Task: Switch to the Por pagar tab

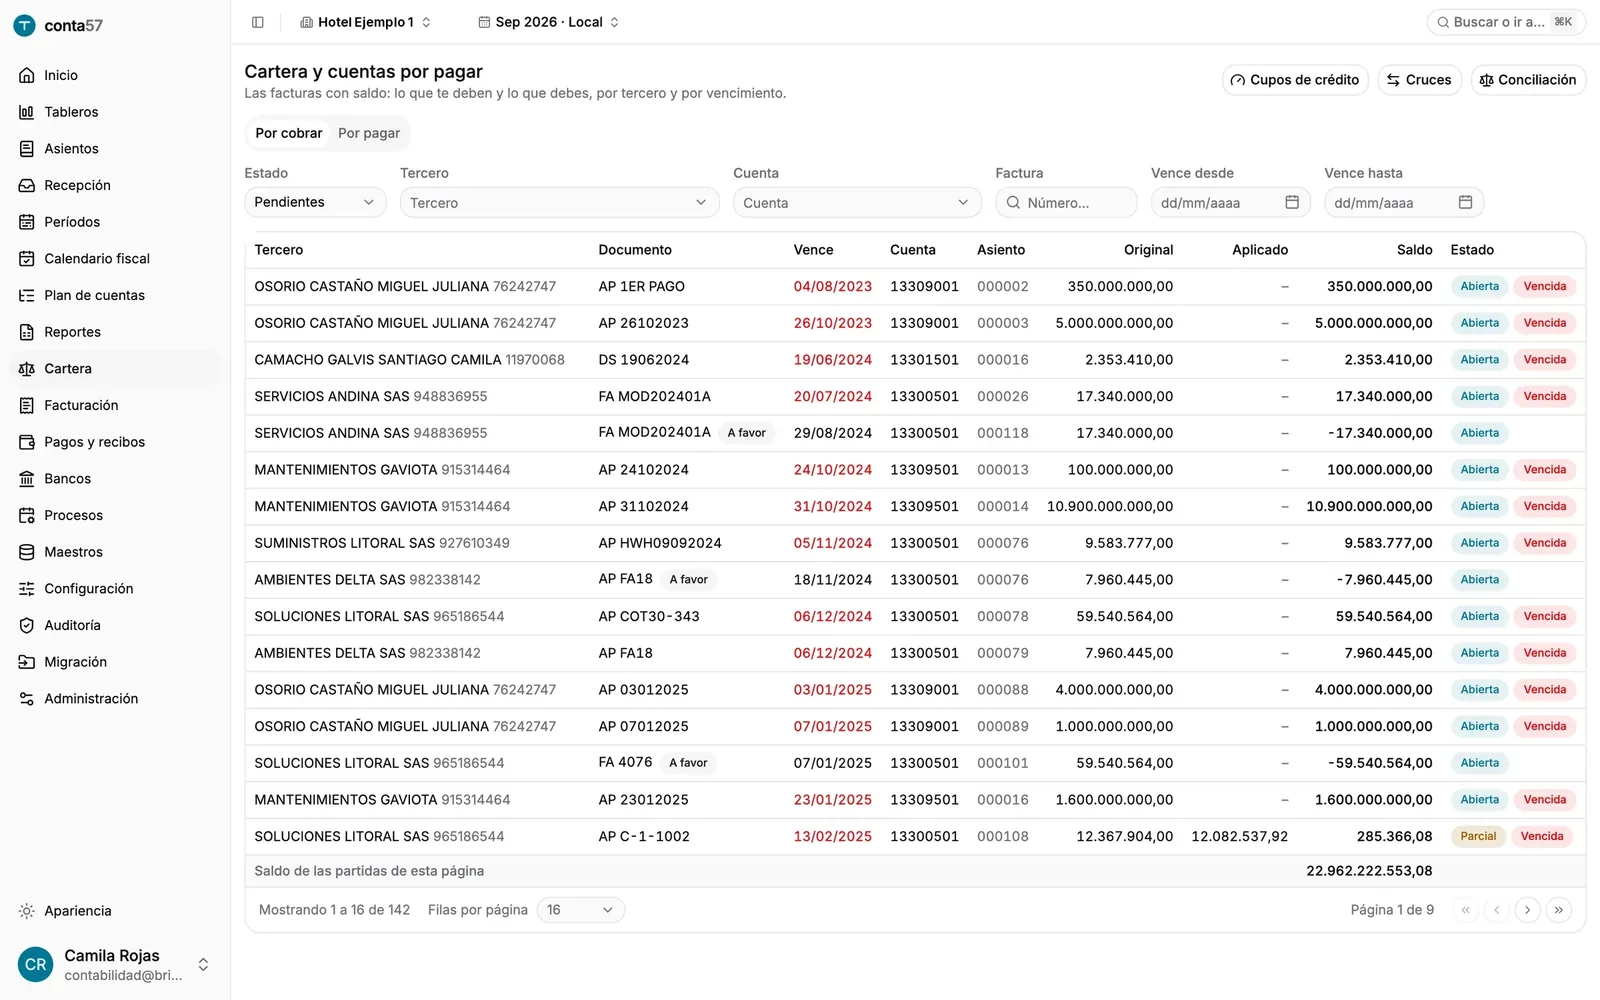Action: [x=369, y=133]
